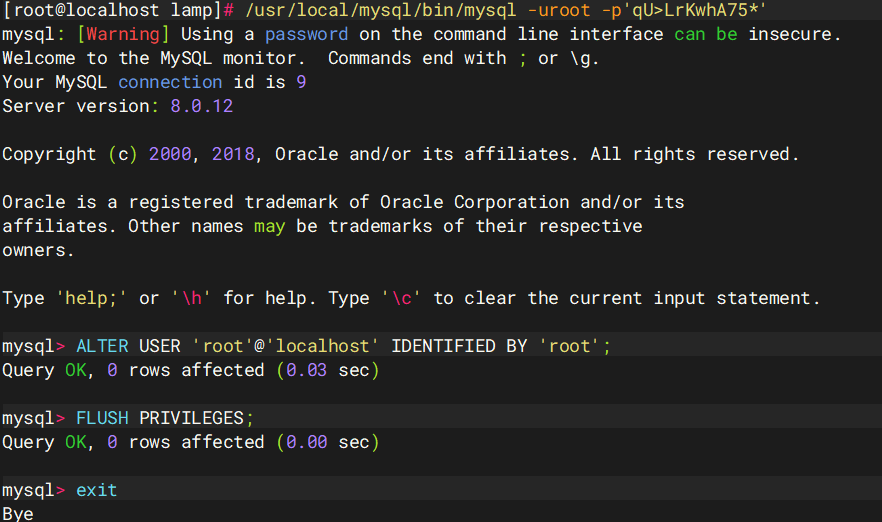882x522 pixels.
Task: Click the copyright year '2000'
Action: 170,154
